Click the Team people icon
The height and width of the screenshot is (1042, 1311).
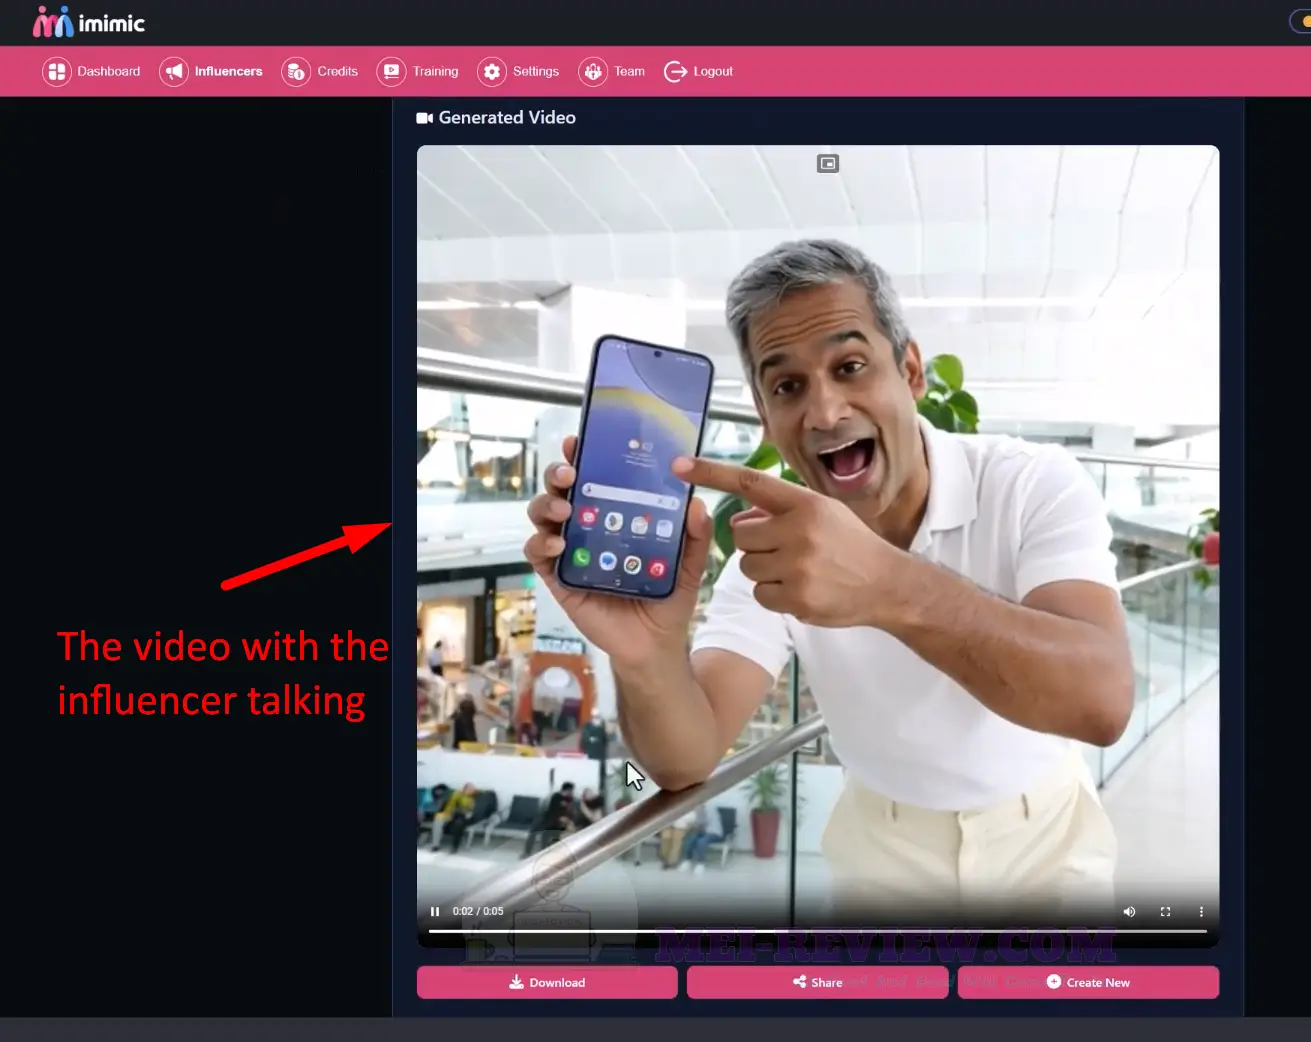593,71
